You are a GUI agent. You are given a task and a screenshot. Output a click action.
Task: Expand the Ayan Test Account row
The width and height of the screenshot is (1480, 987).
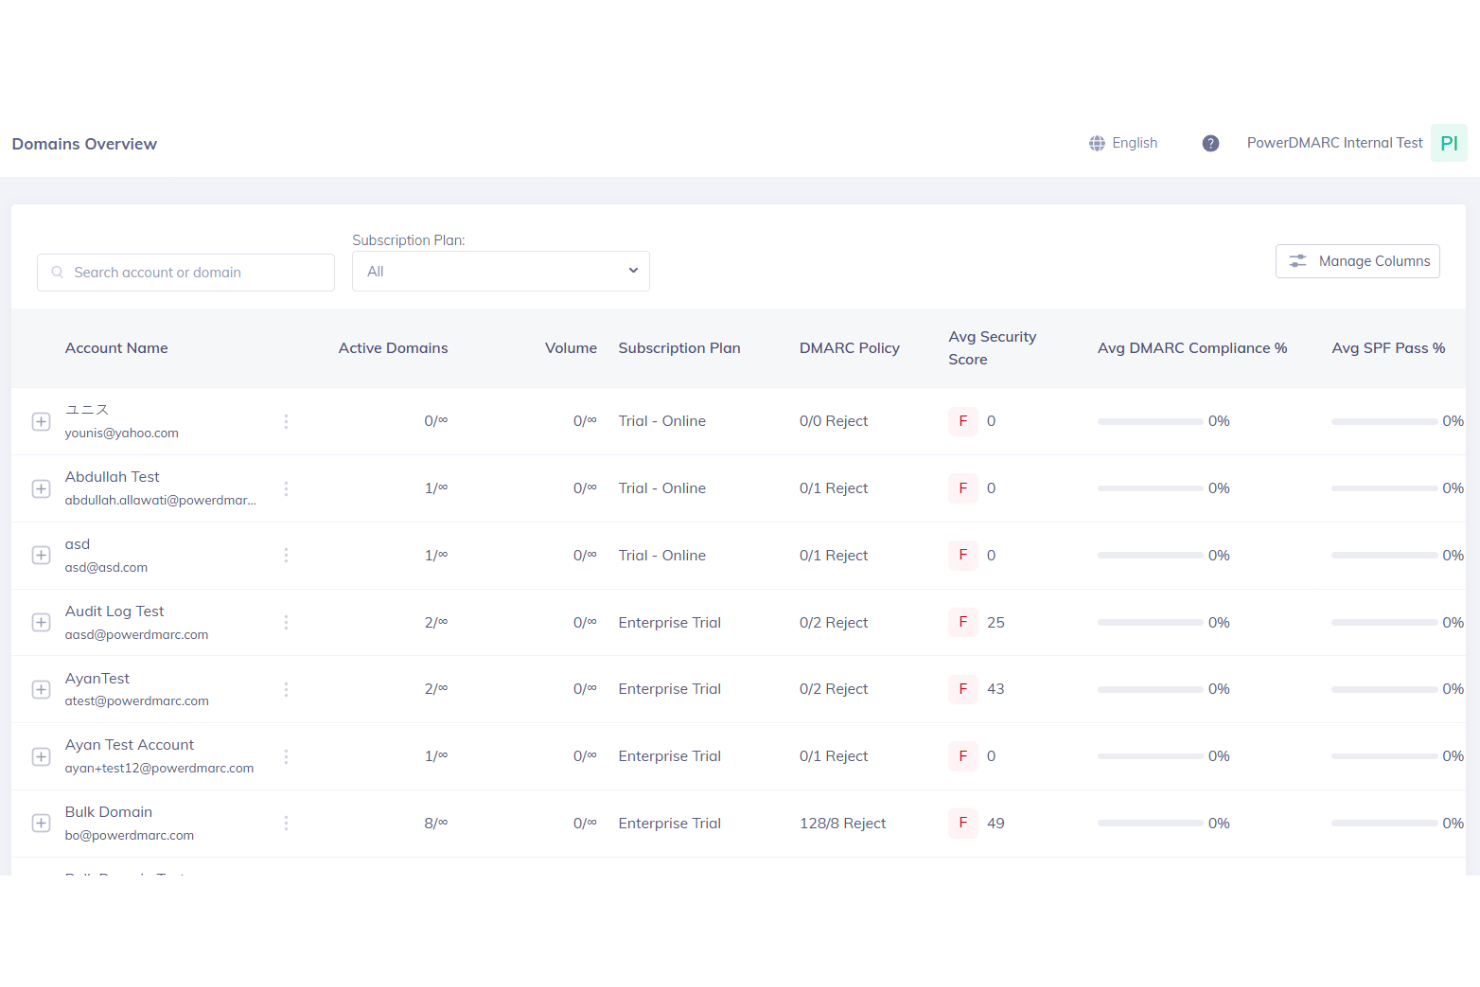coord(41,756)
